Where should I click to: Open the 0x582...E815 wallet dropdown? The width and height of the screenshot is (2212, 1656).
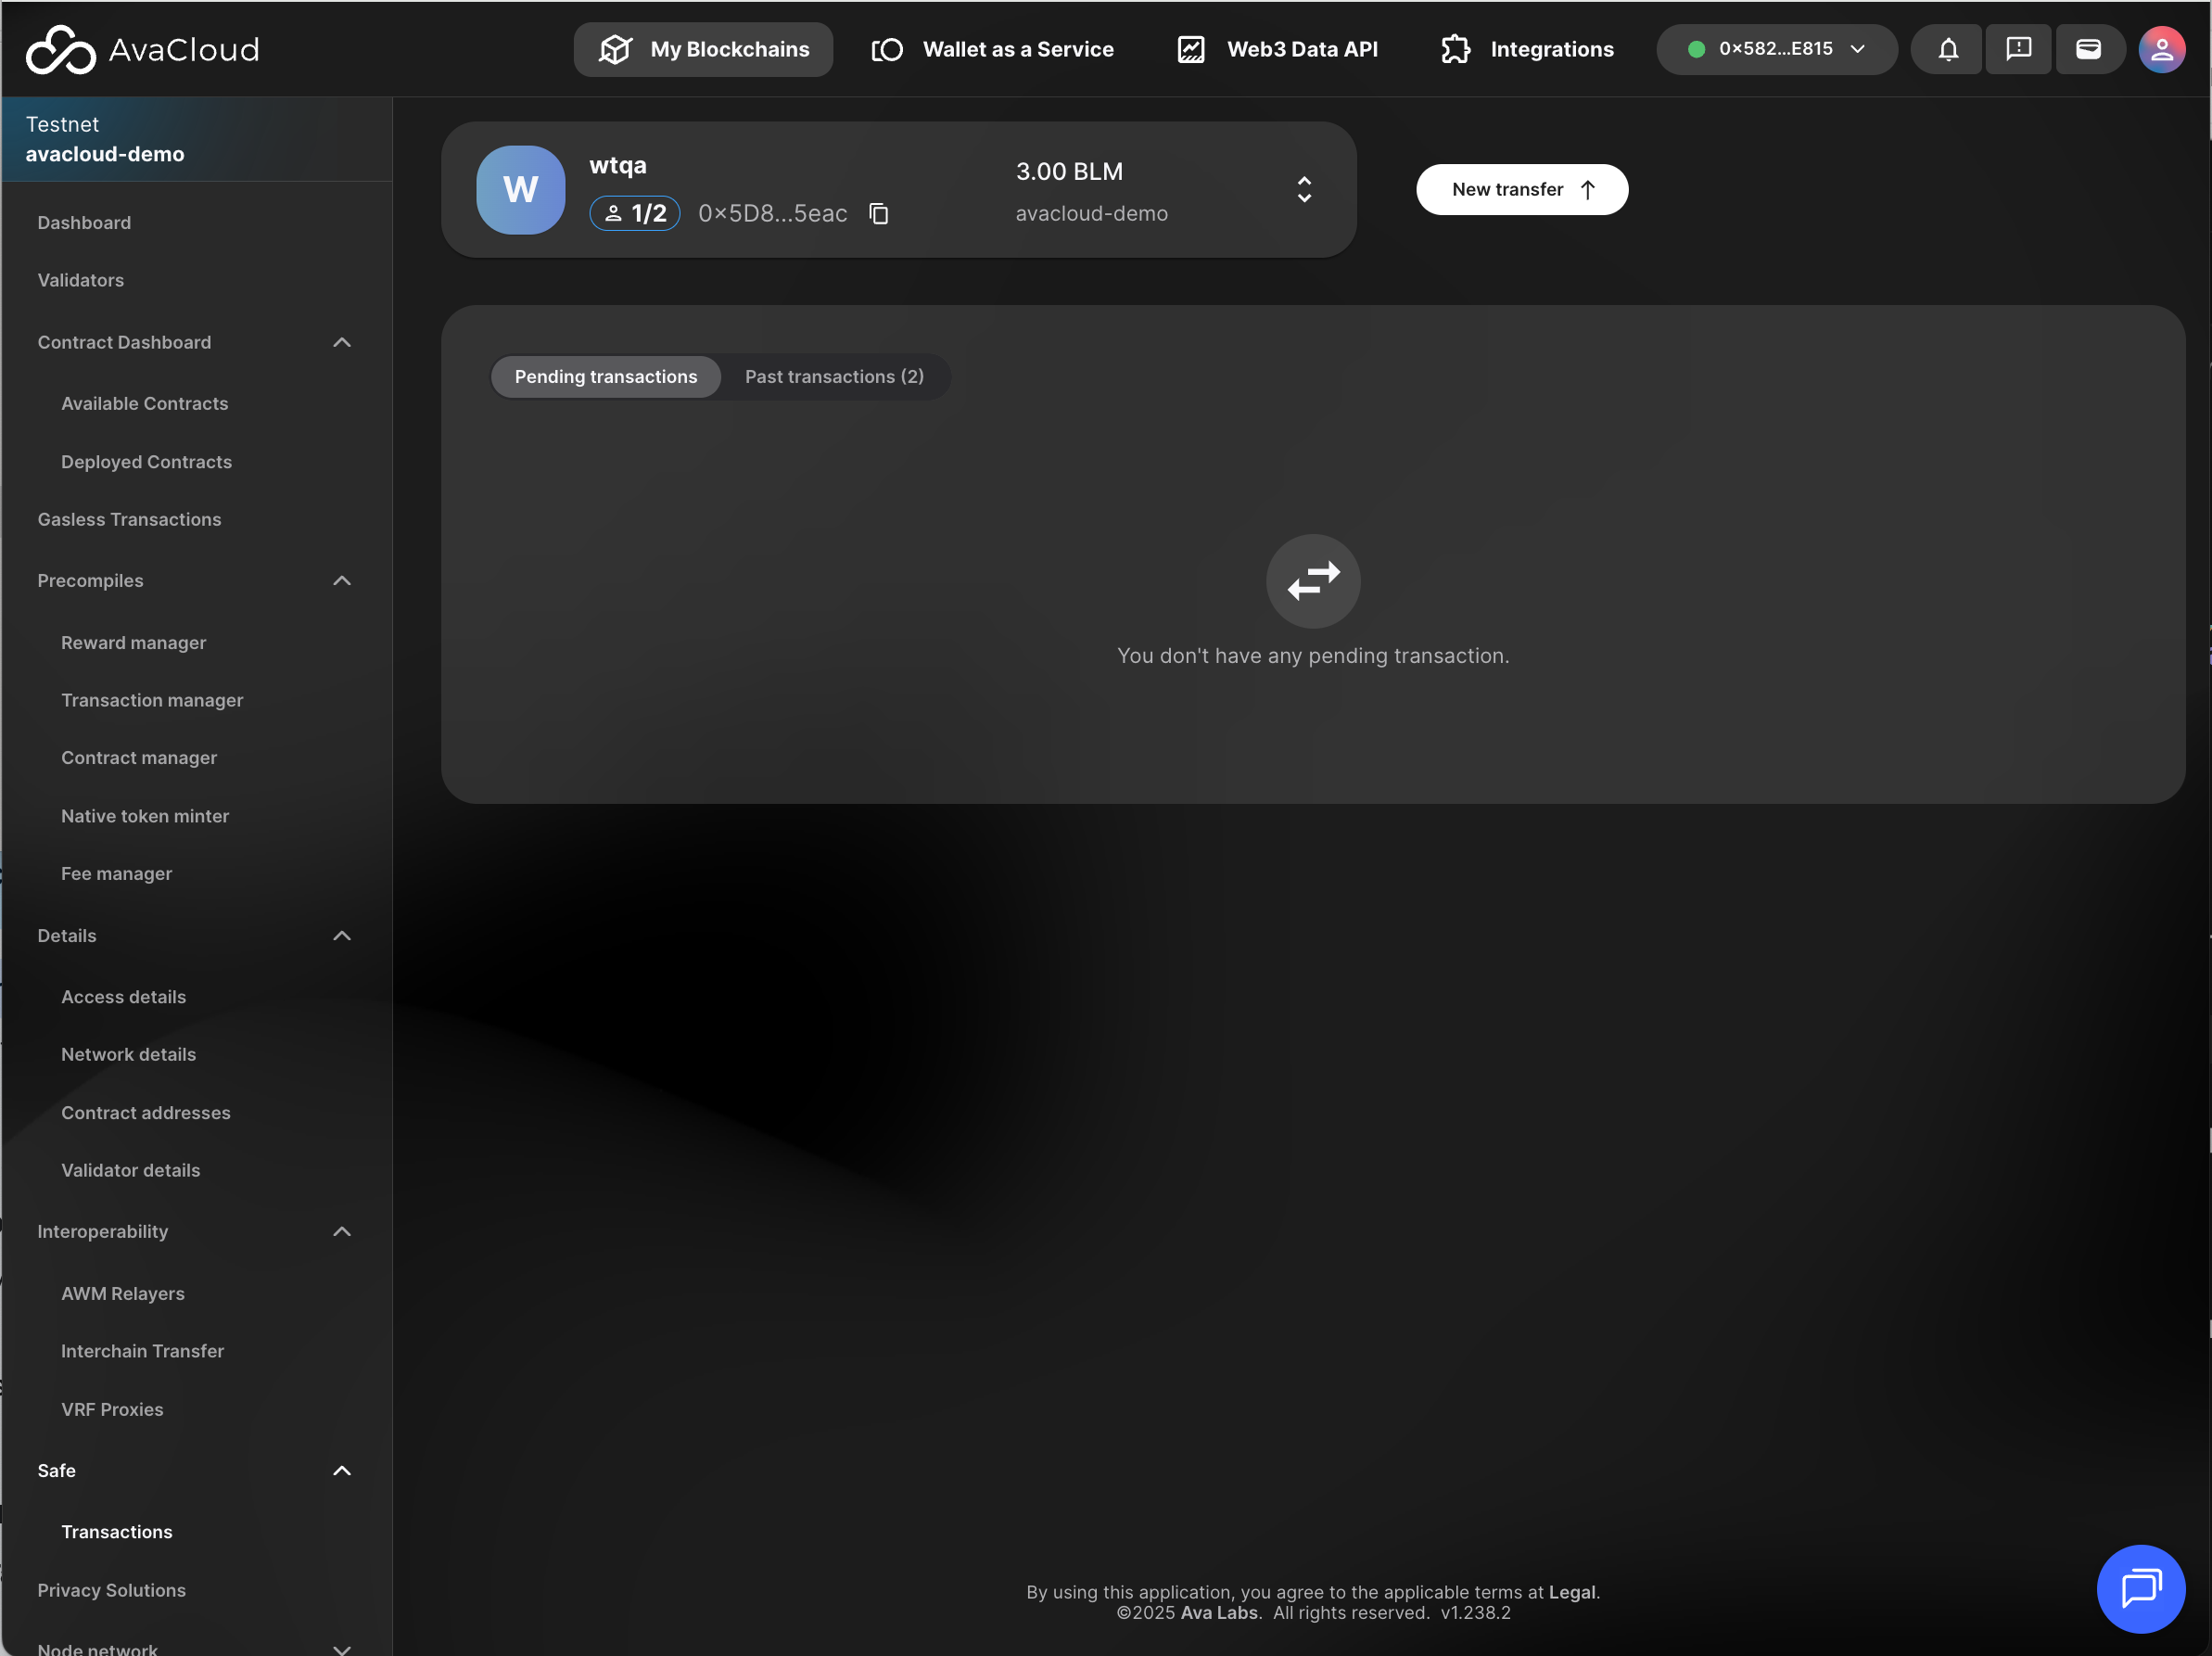point(1775,49)
